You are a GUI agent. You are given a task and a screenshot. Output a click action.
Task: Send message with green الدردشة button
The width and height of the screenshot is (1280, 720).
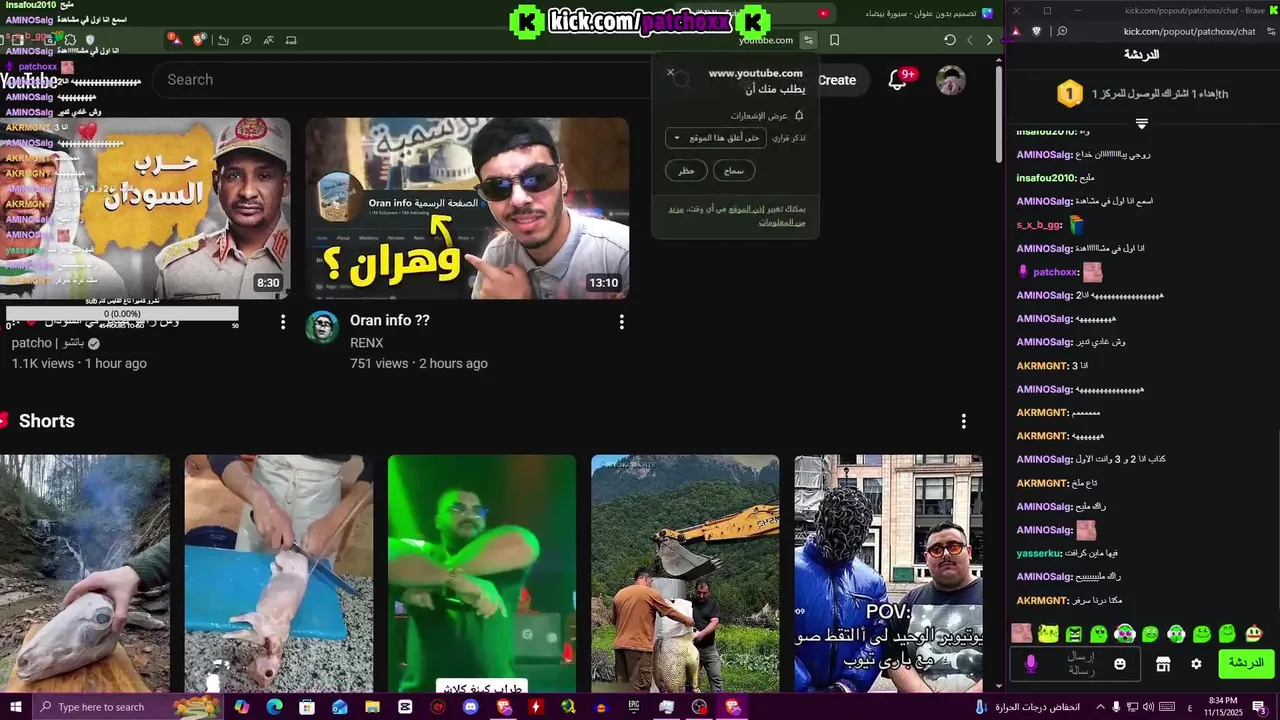coord(1246,663)
